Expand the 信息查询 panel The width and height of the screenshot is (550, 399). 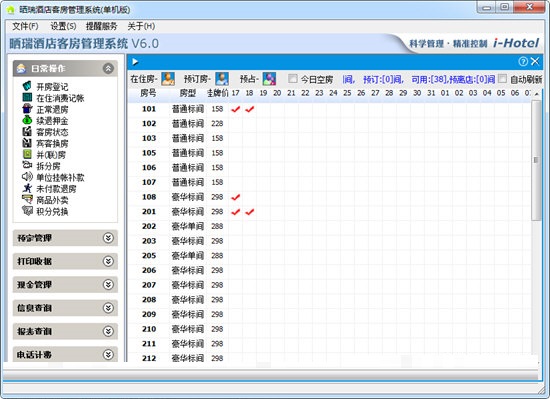pyautogui.click(x=108, y=308)
